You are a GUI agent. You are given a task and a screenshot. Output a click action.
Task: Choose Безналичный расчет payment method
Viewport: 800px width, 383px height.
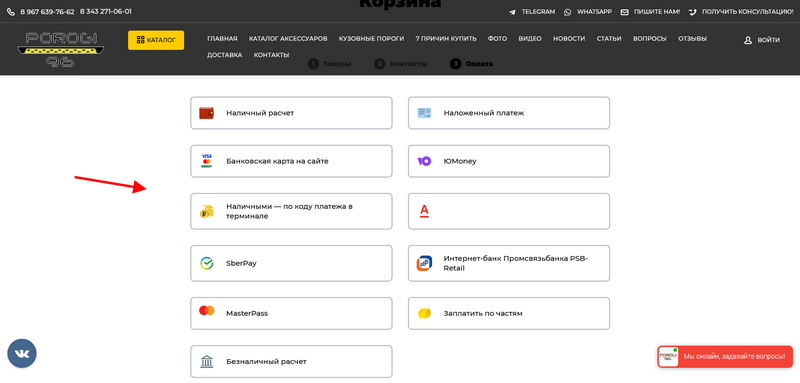[291, 362]
